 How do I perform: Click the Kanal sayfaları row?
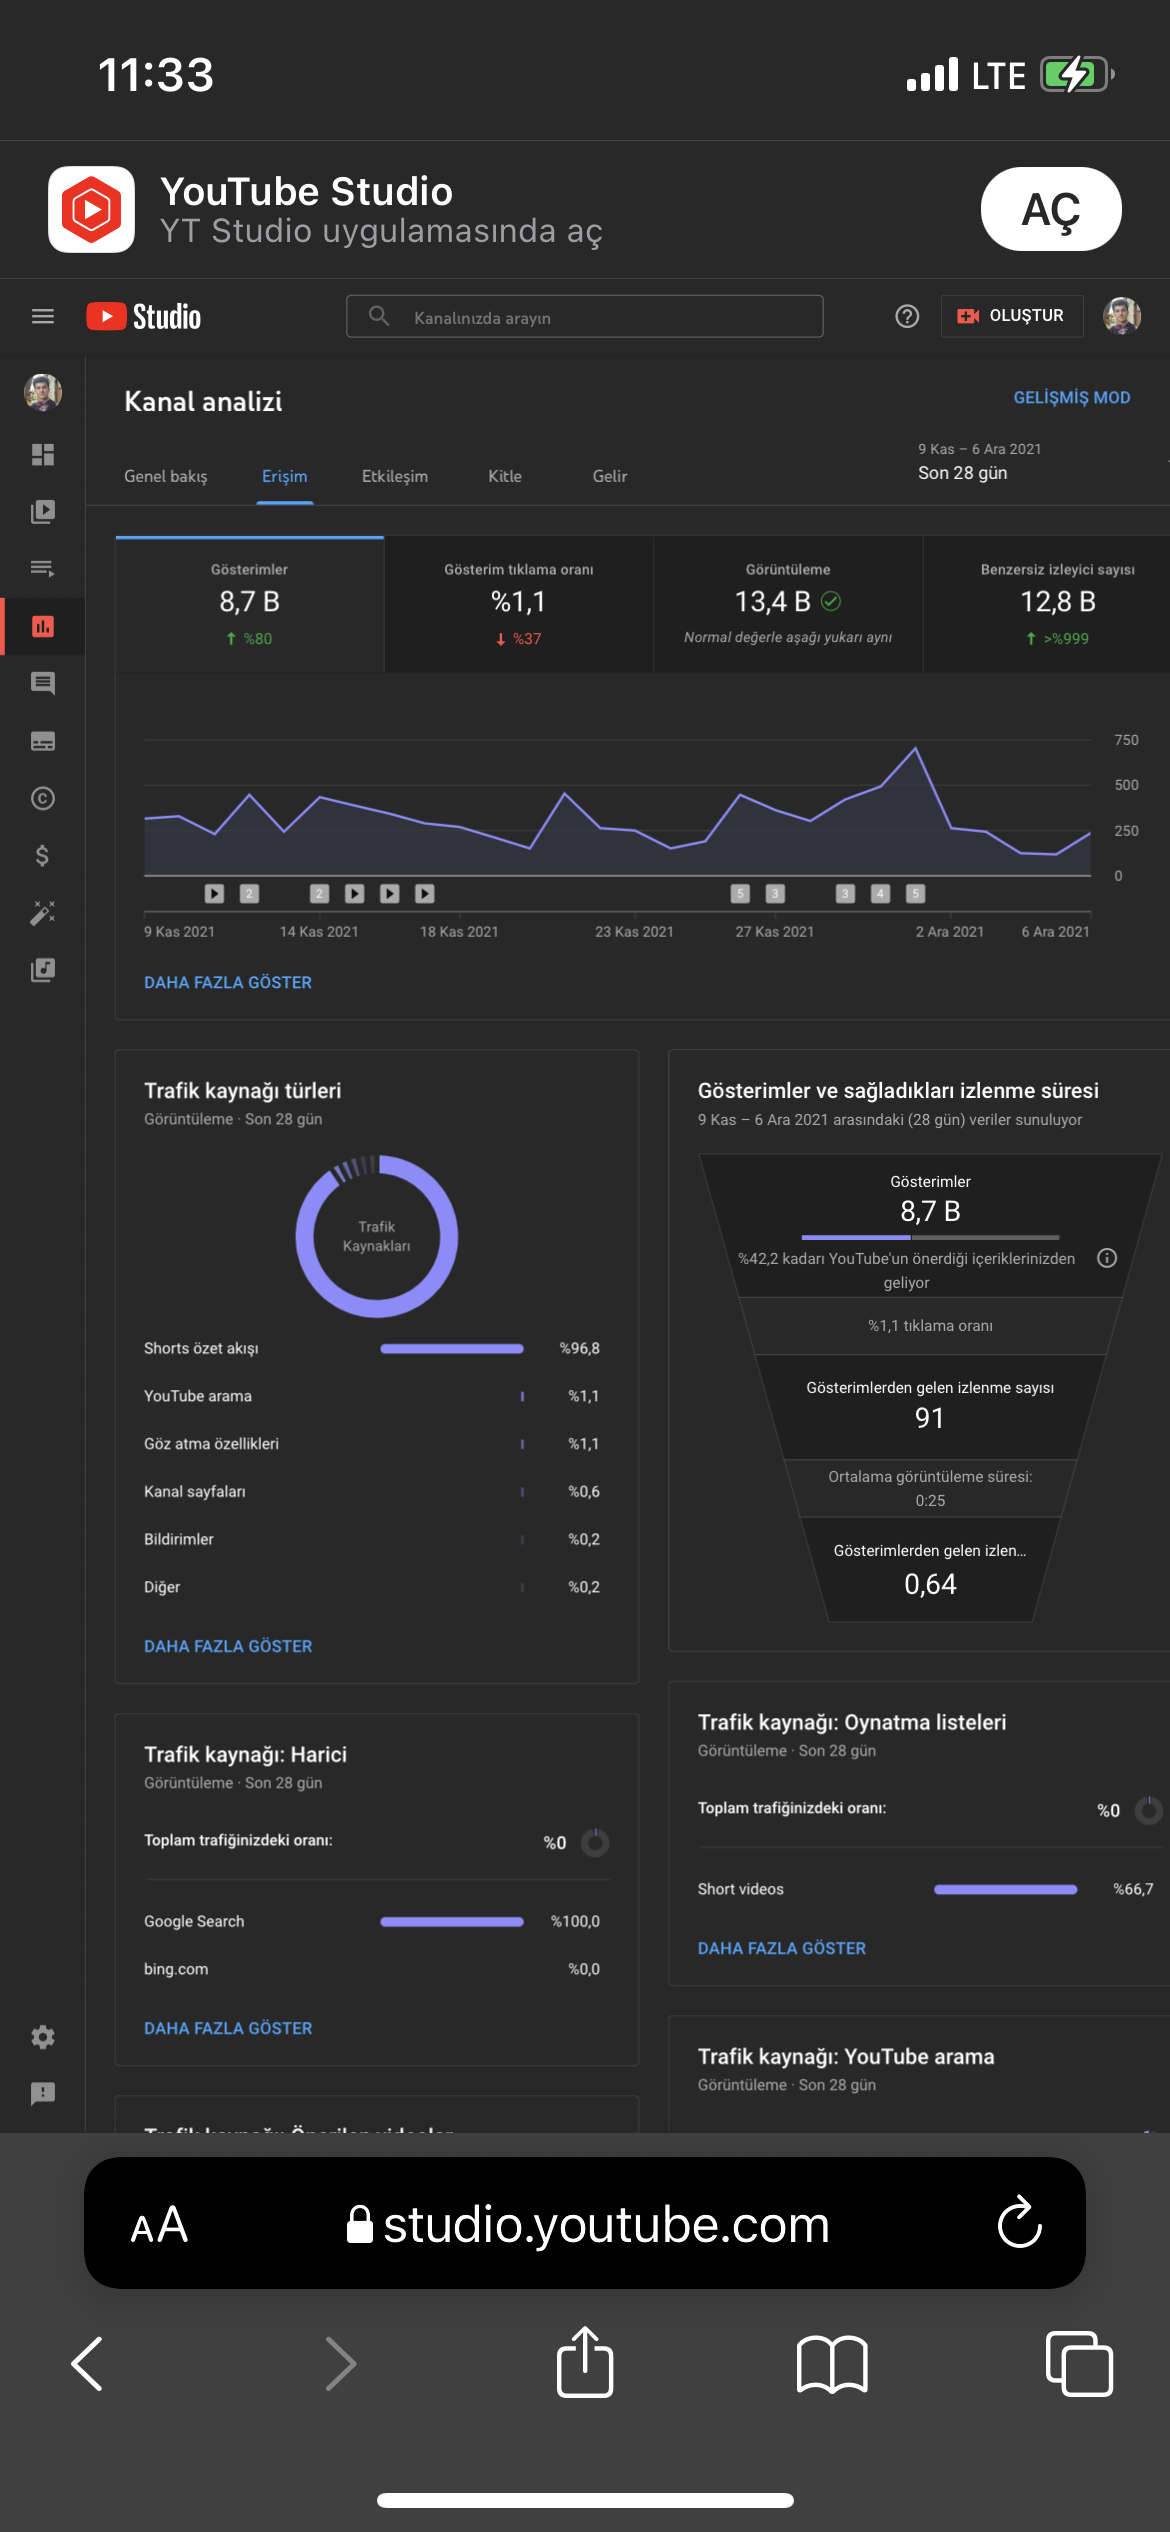(x=372, y=1491)
